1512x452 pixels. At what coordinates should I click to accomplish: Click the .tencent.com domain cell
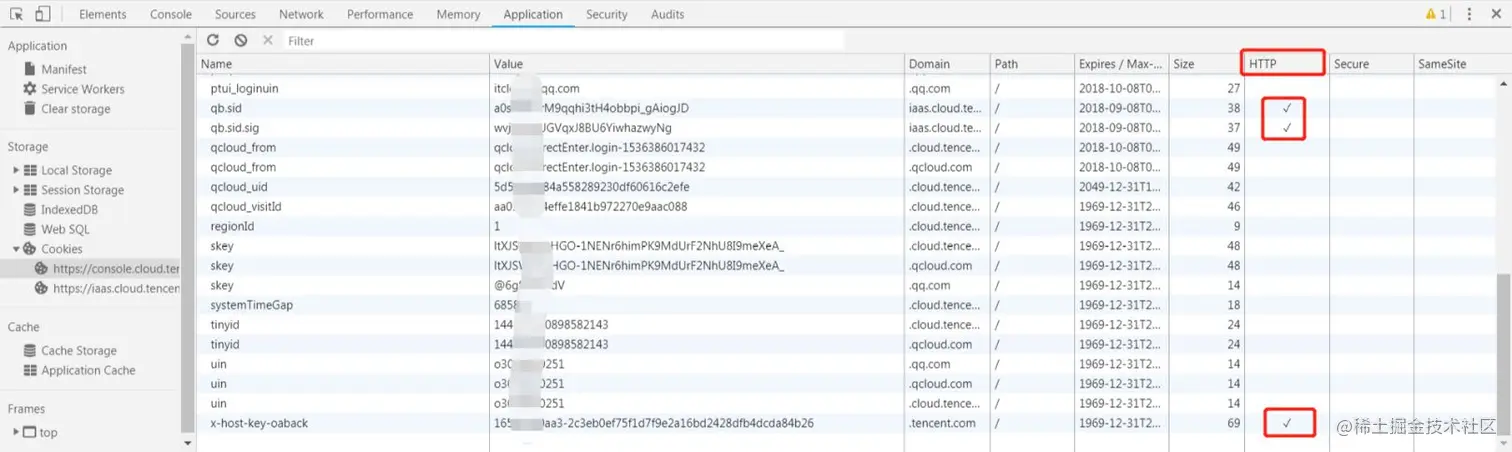(947, 423)
